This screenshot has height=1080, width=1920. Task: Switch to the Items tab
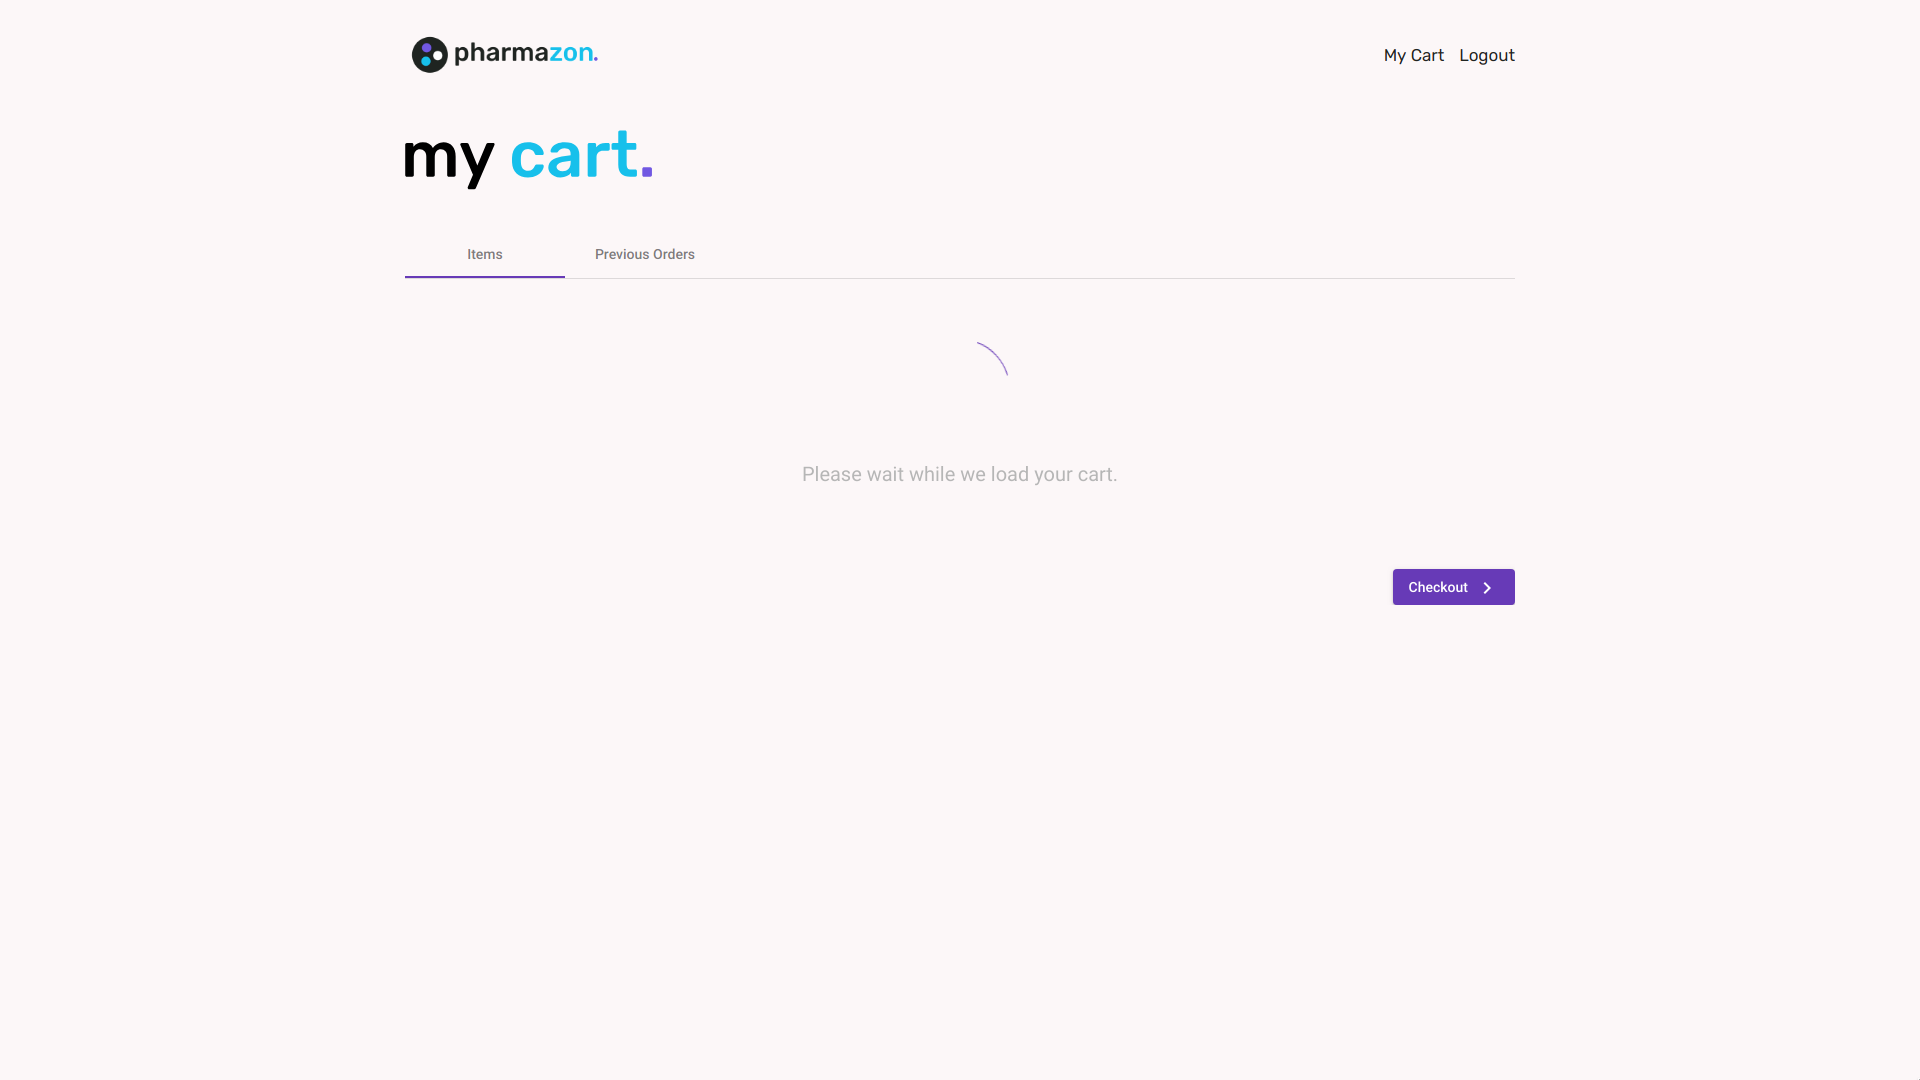tap(485, 255)
